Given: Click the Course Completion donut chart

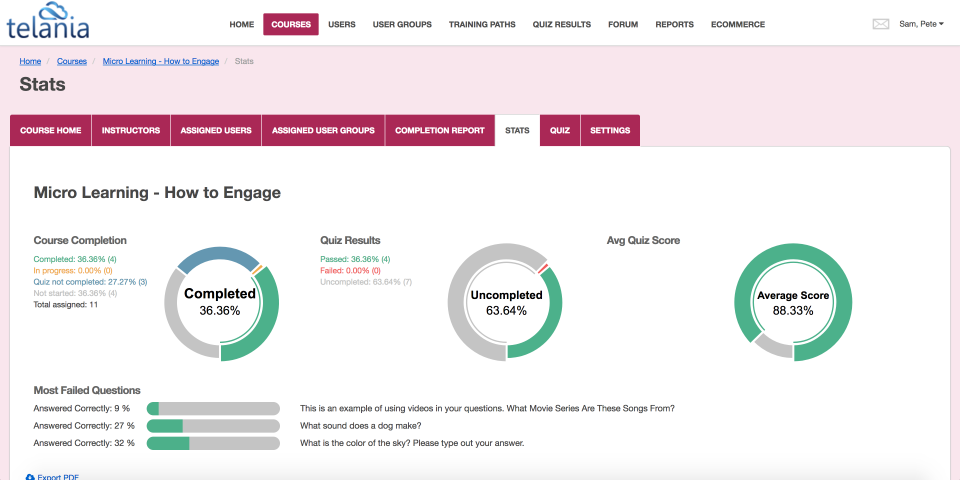Looking at the screenshot, I should click(x=220, y=304).
